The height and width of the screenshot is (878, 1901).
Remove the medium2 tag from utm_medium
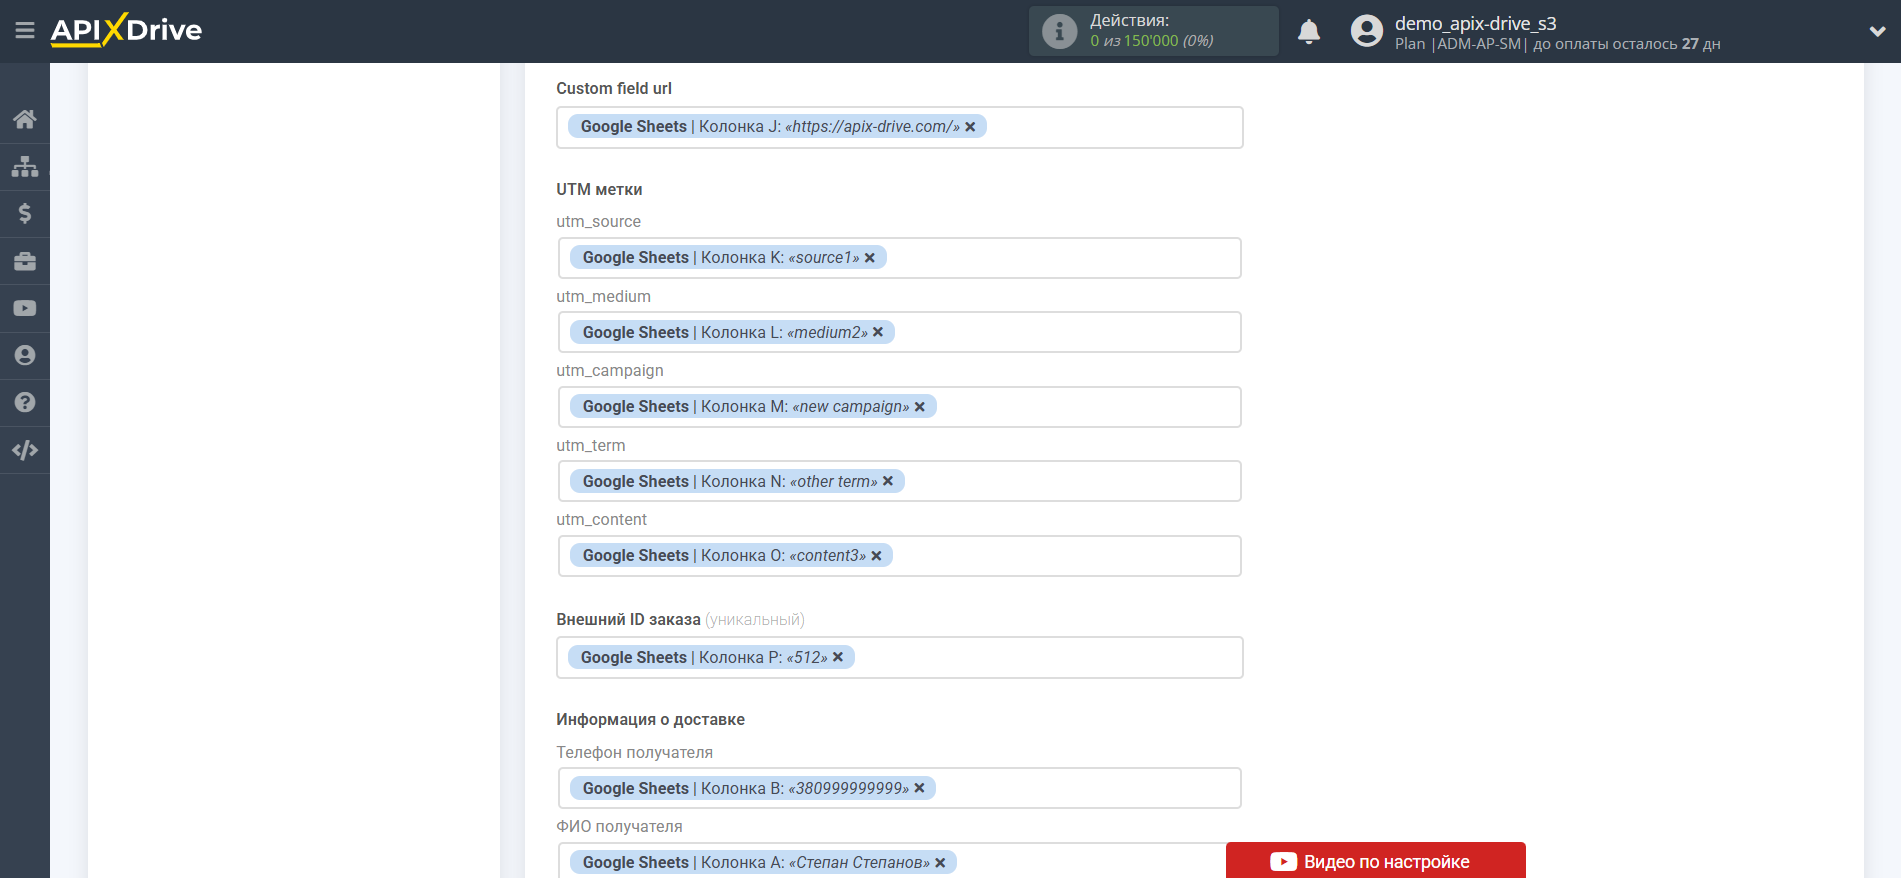click(x=878, y=332)
